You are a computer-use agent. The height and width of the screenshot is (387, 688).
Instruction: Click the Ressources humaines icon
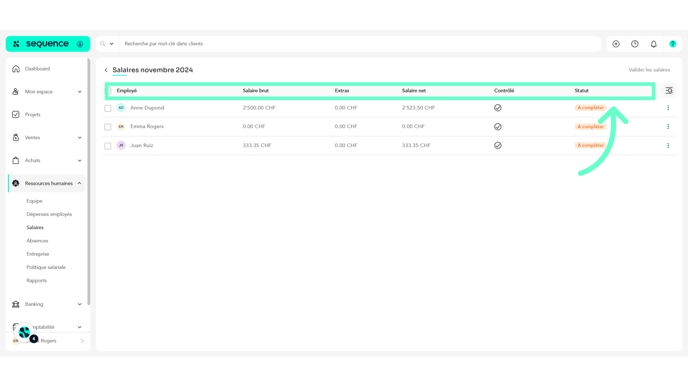(x=16, y=183)
